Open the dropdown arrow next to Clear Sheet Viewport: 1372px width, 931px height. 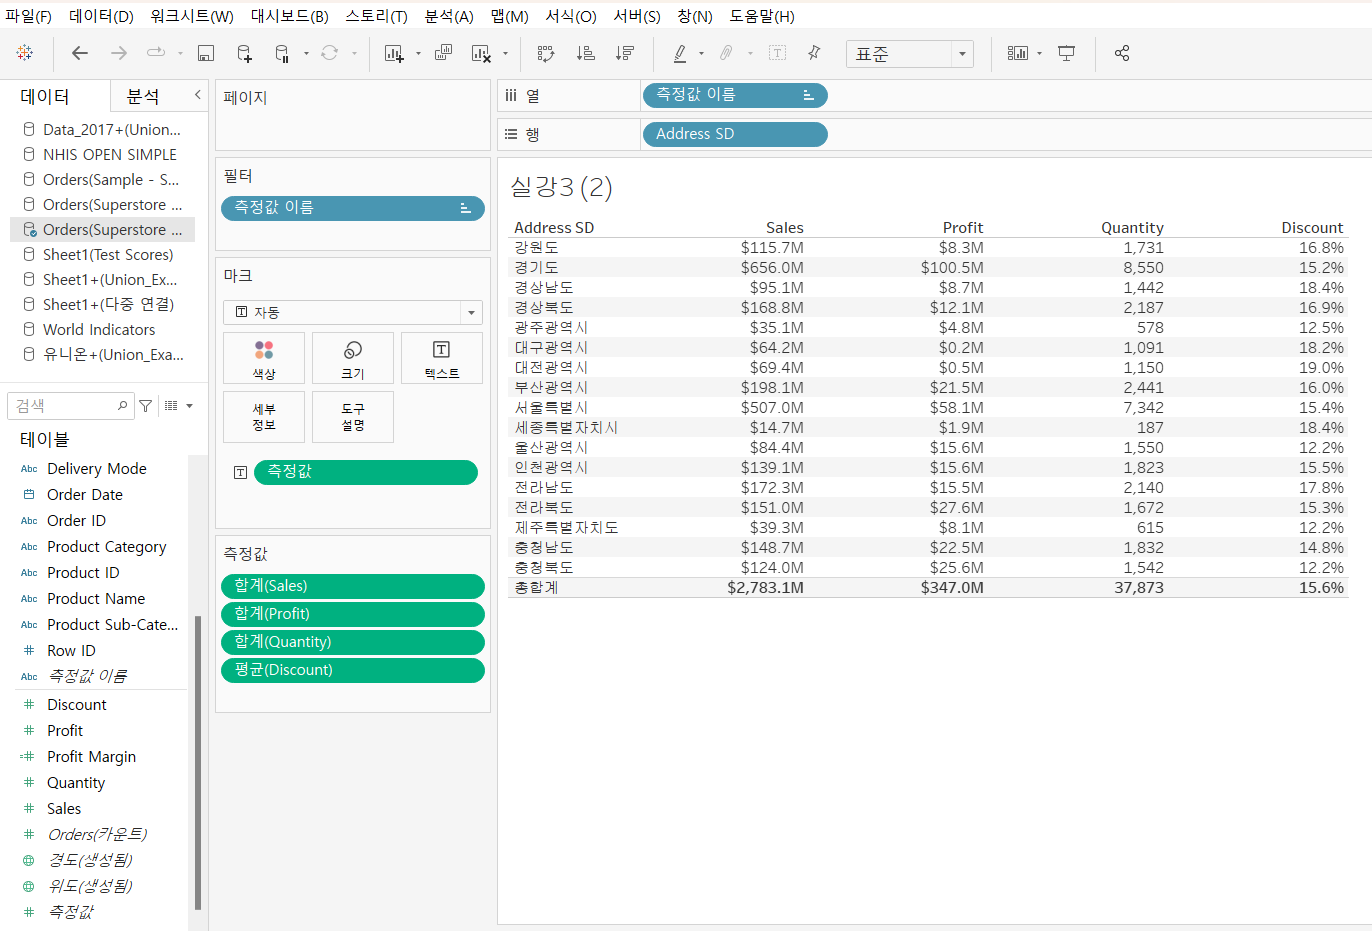[505, 54]
